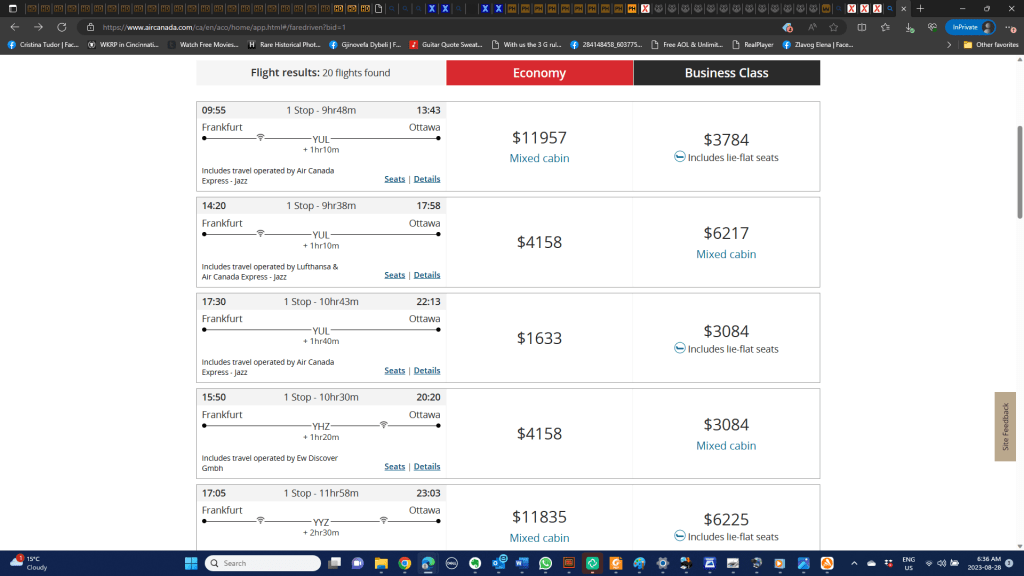Screen dimensions: 1024x576
Task: Open a new browser tab with plus icon
Action: 920,8
